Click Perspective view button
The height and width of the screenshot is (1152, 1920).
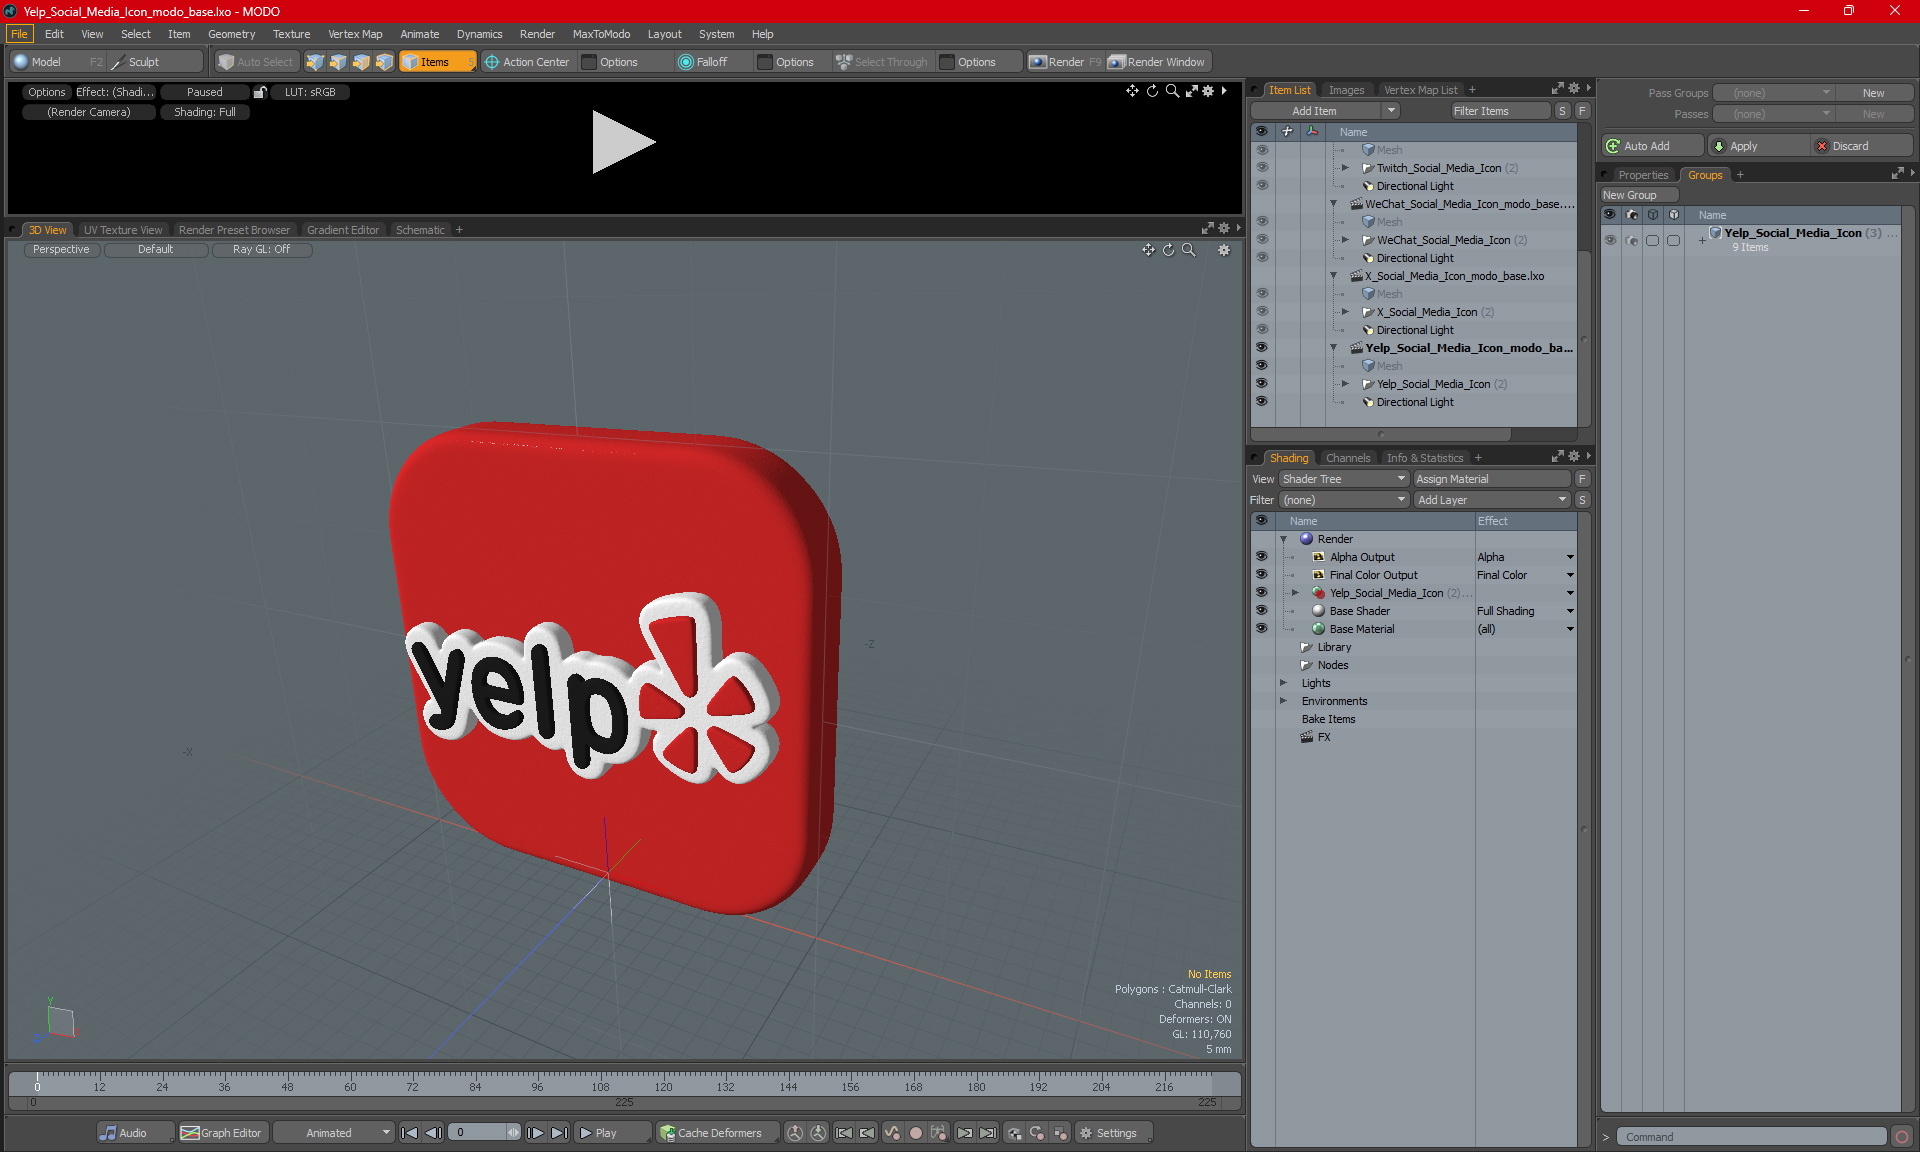point(61,250)
